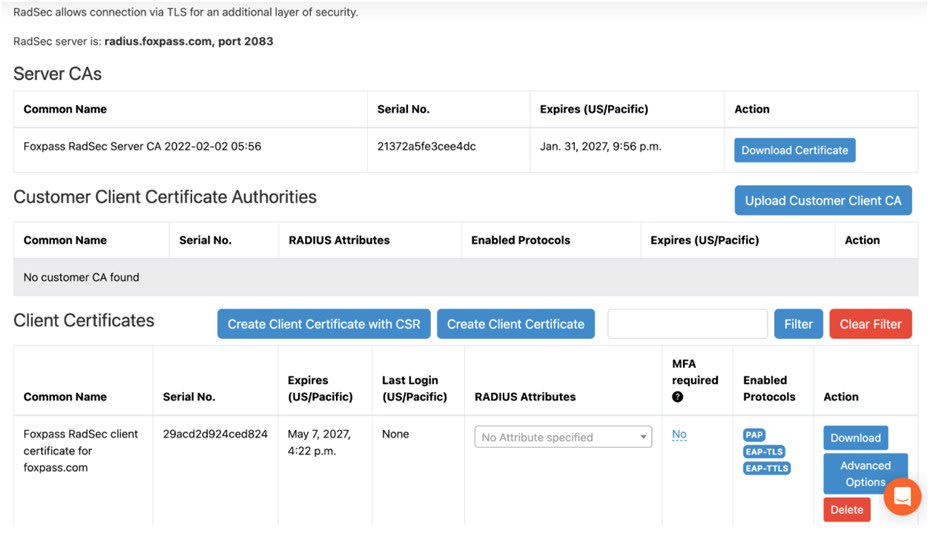Viewport: 936px width, 556px height.
Task: Open the 'No Attribute specified' dropdown
Action: click(x=563, y=437)
